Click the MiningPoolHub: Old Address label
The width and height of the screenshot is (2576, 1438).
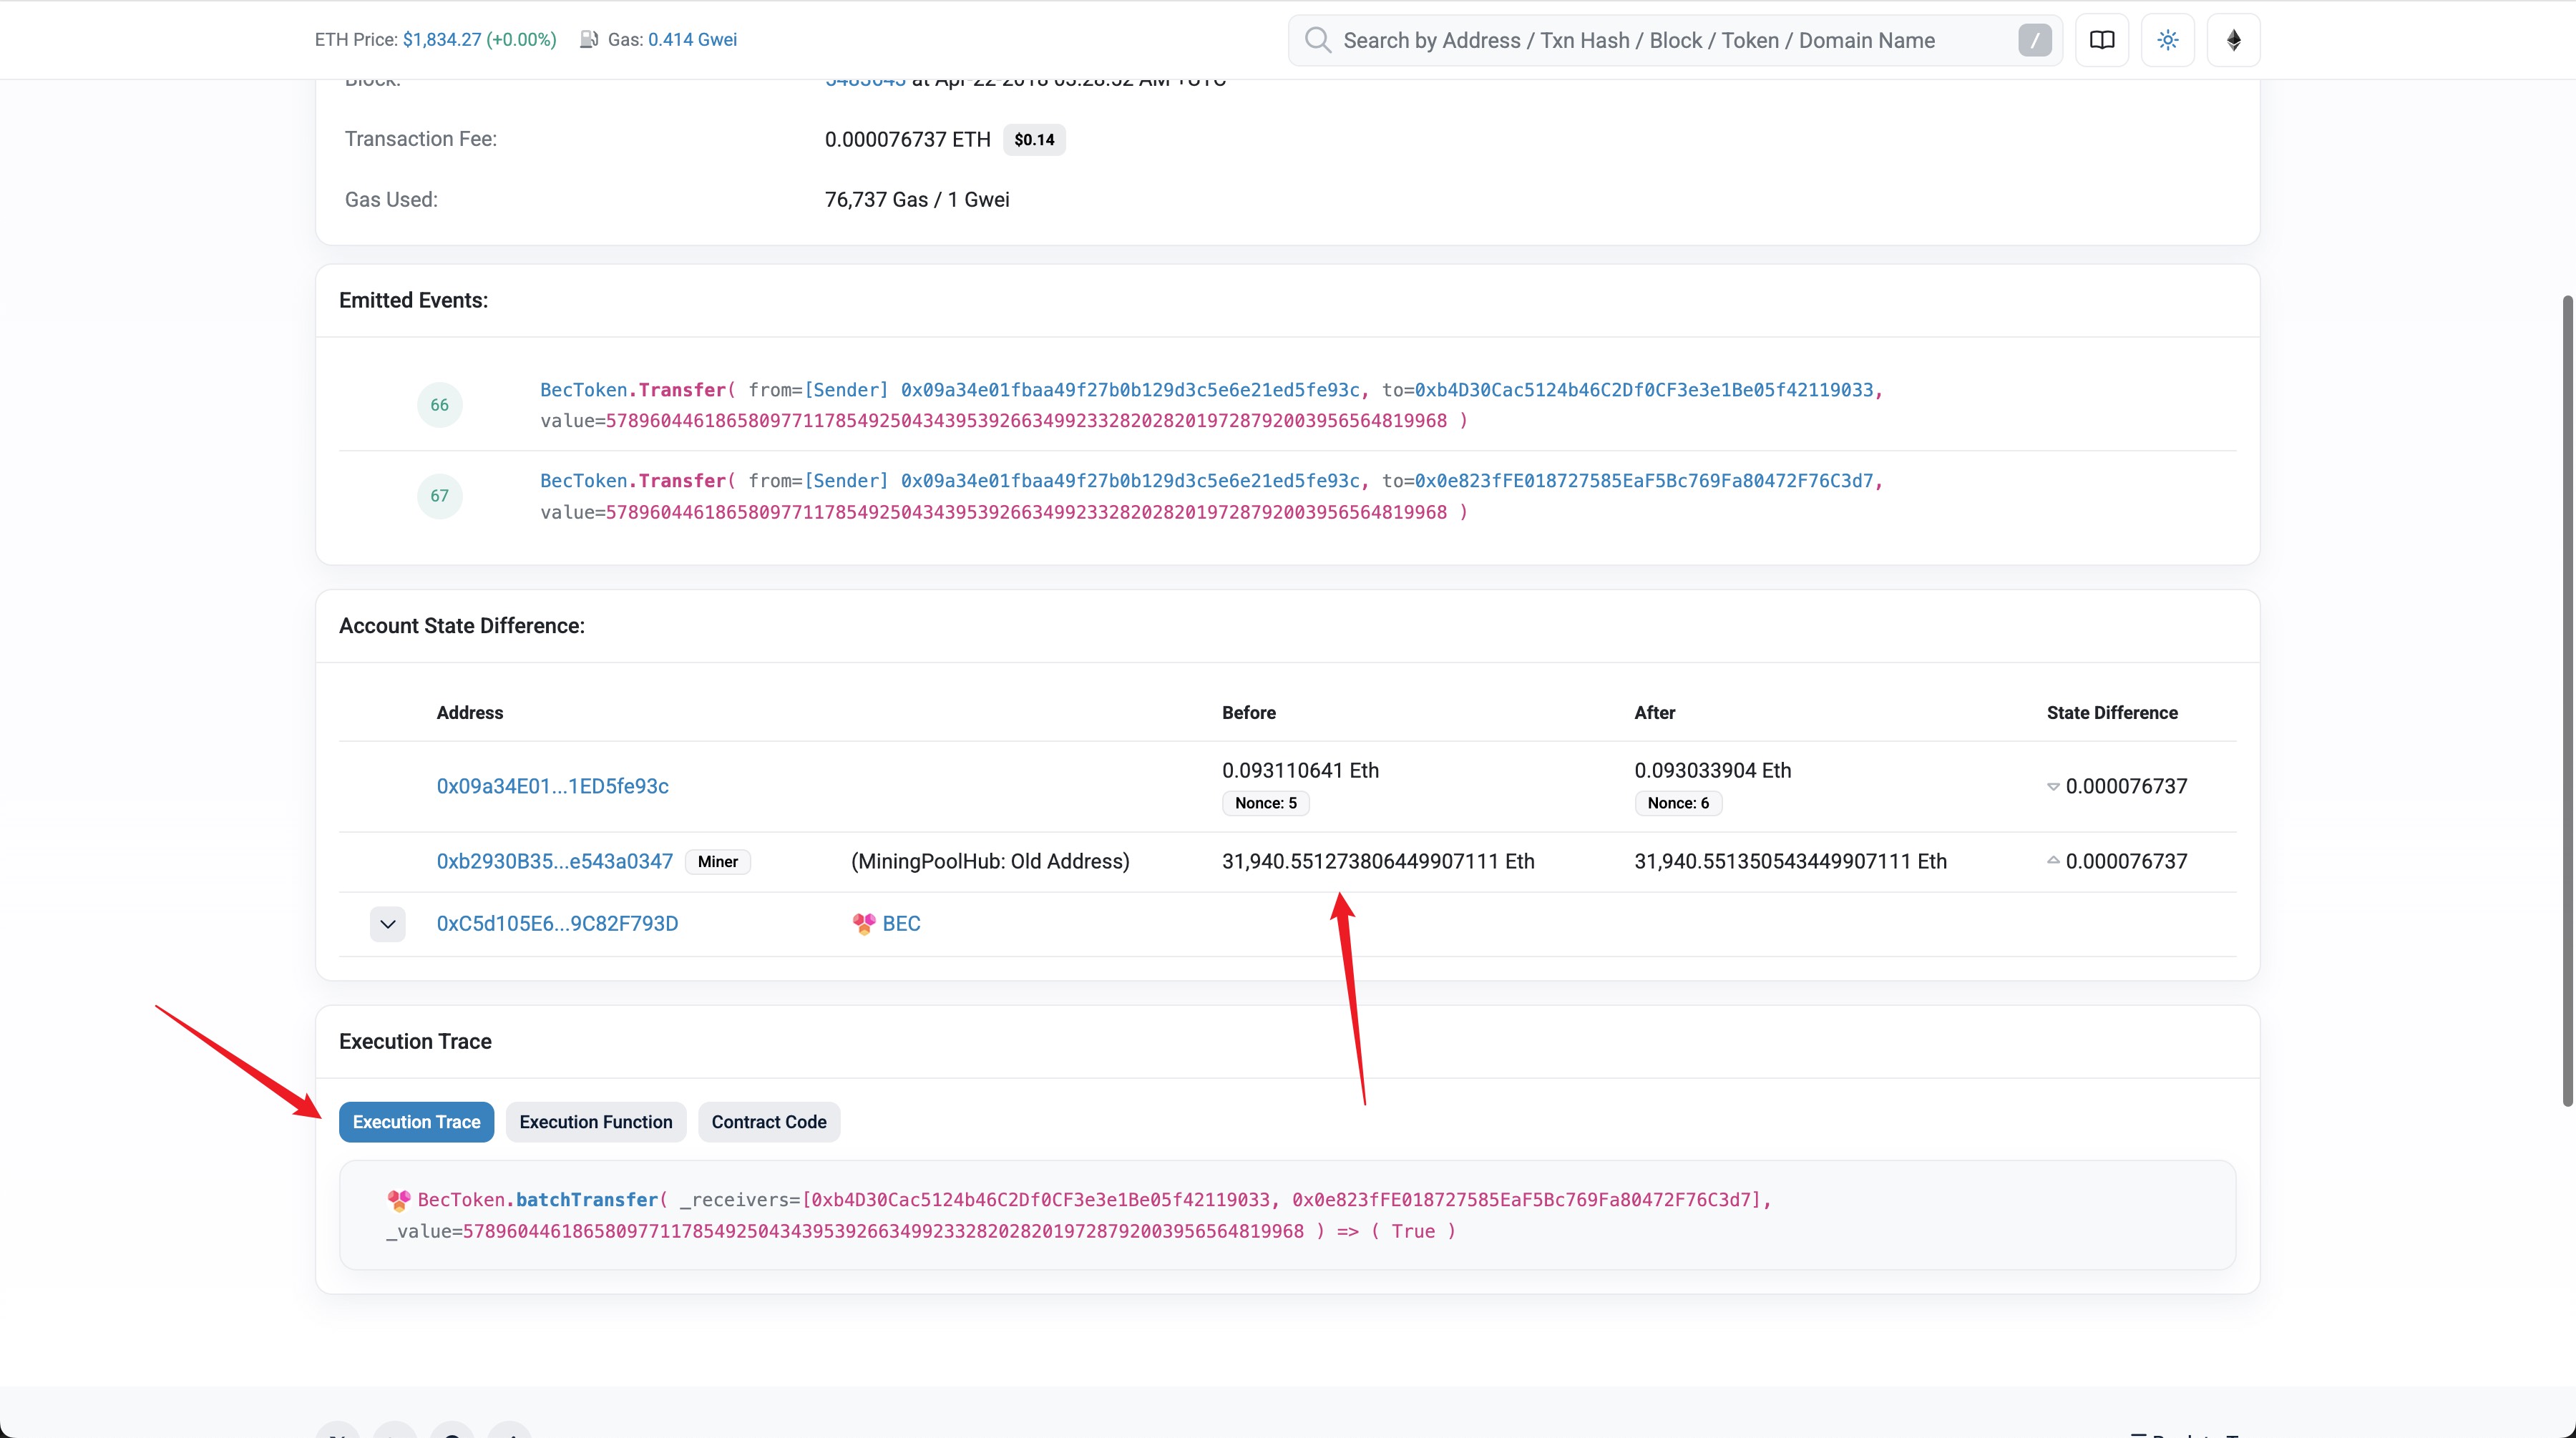990,861
